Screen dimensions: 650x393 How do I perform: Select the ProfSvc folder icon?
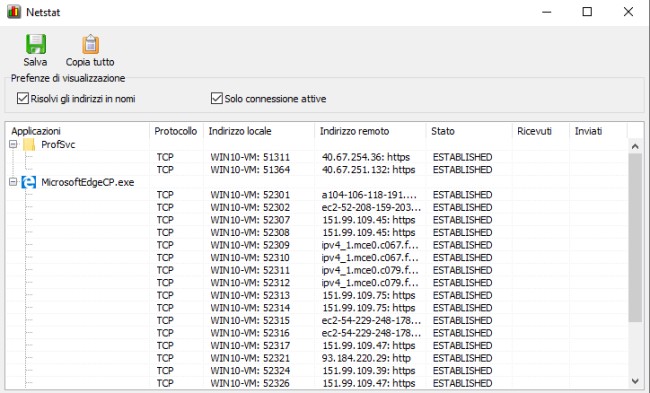29,144
